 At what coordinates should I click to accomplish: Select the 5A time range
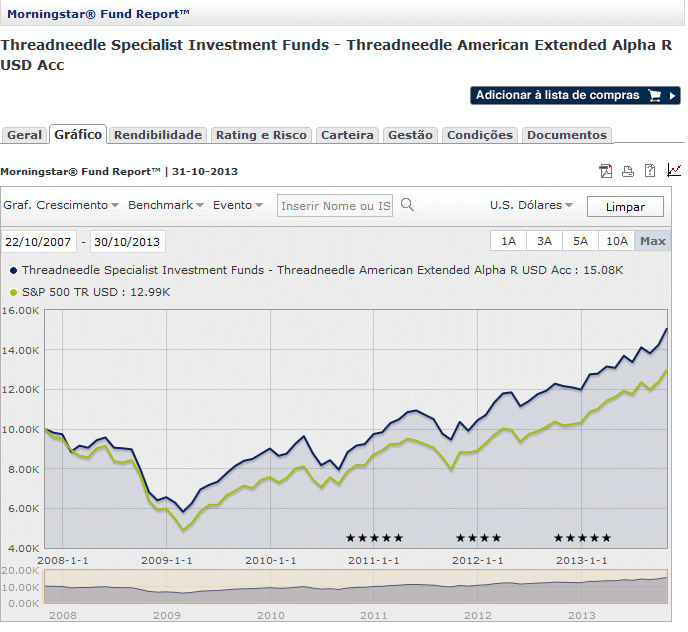[x=580, y=241]
